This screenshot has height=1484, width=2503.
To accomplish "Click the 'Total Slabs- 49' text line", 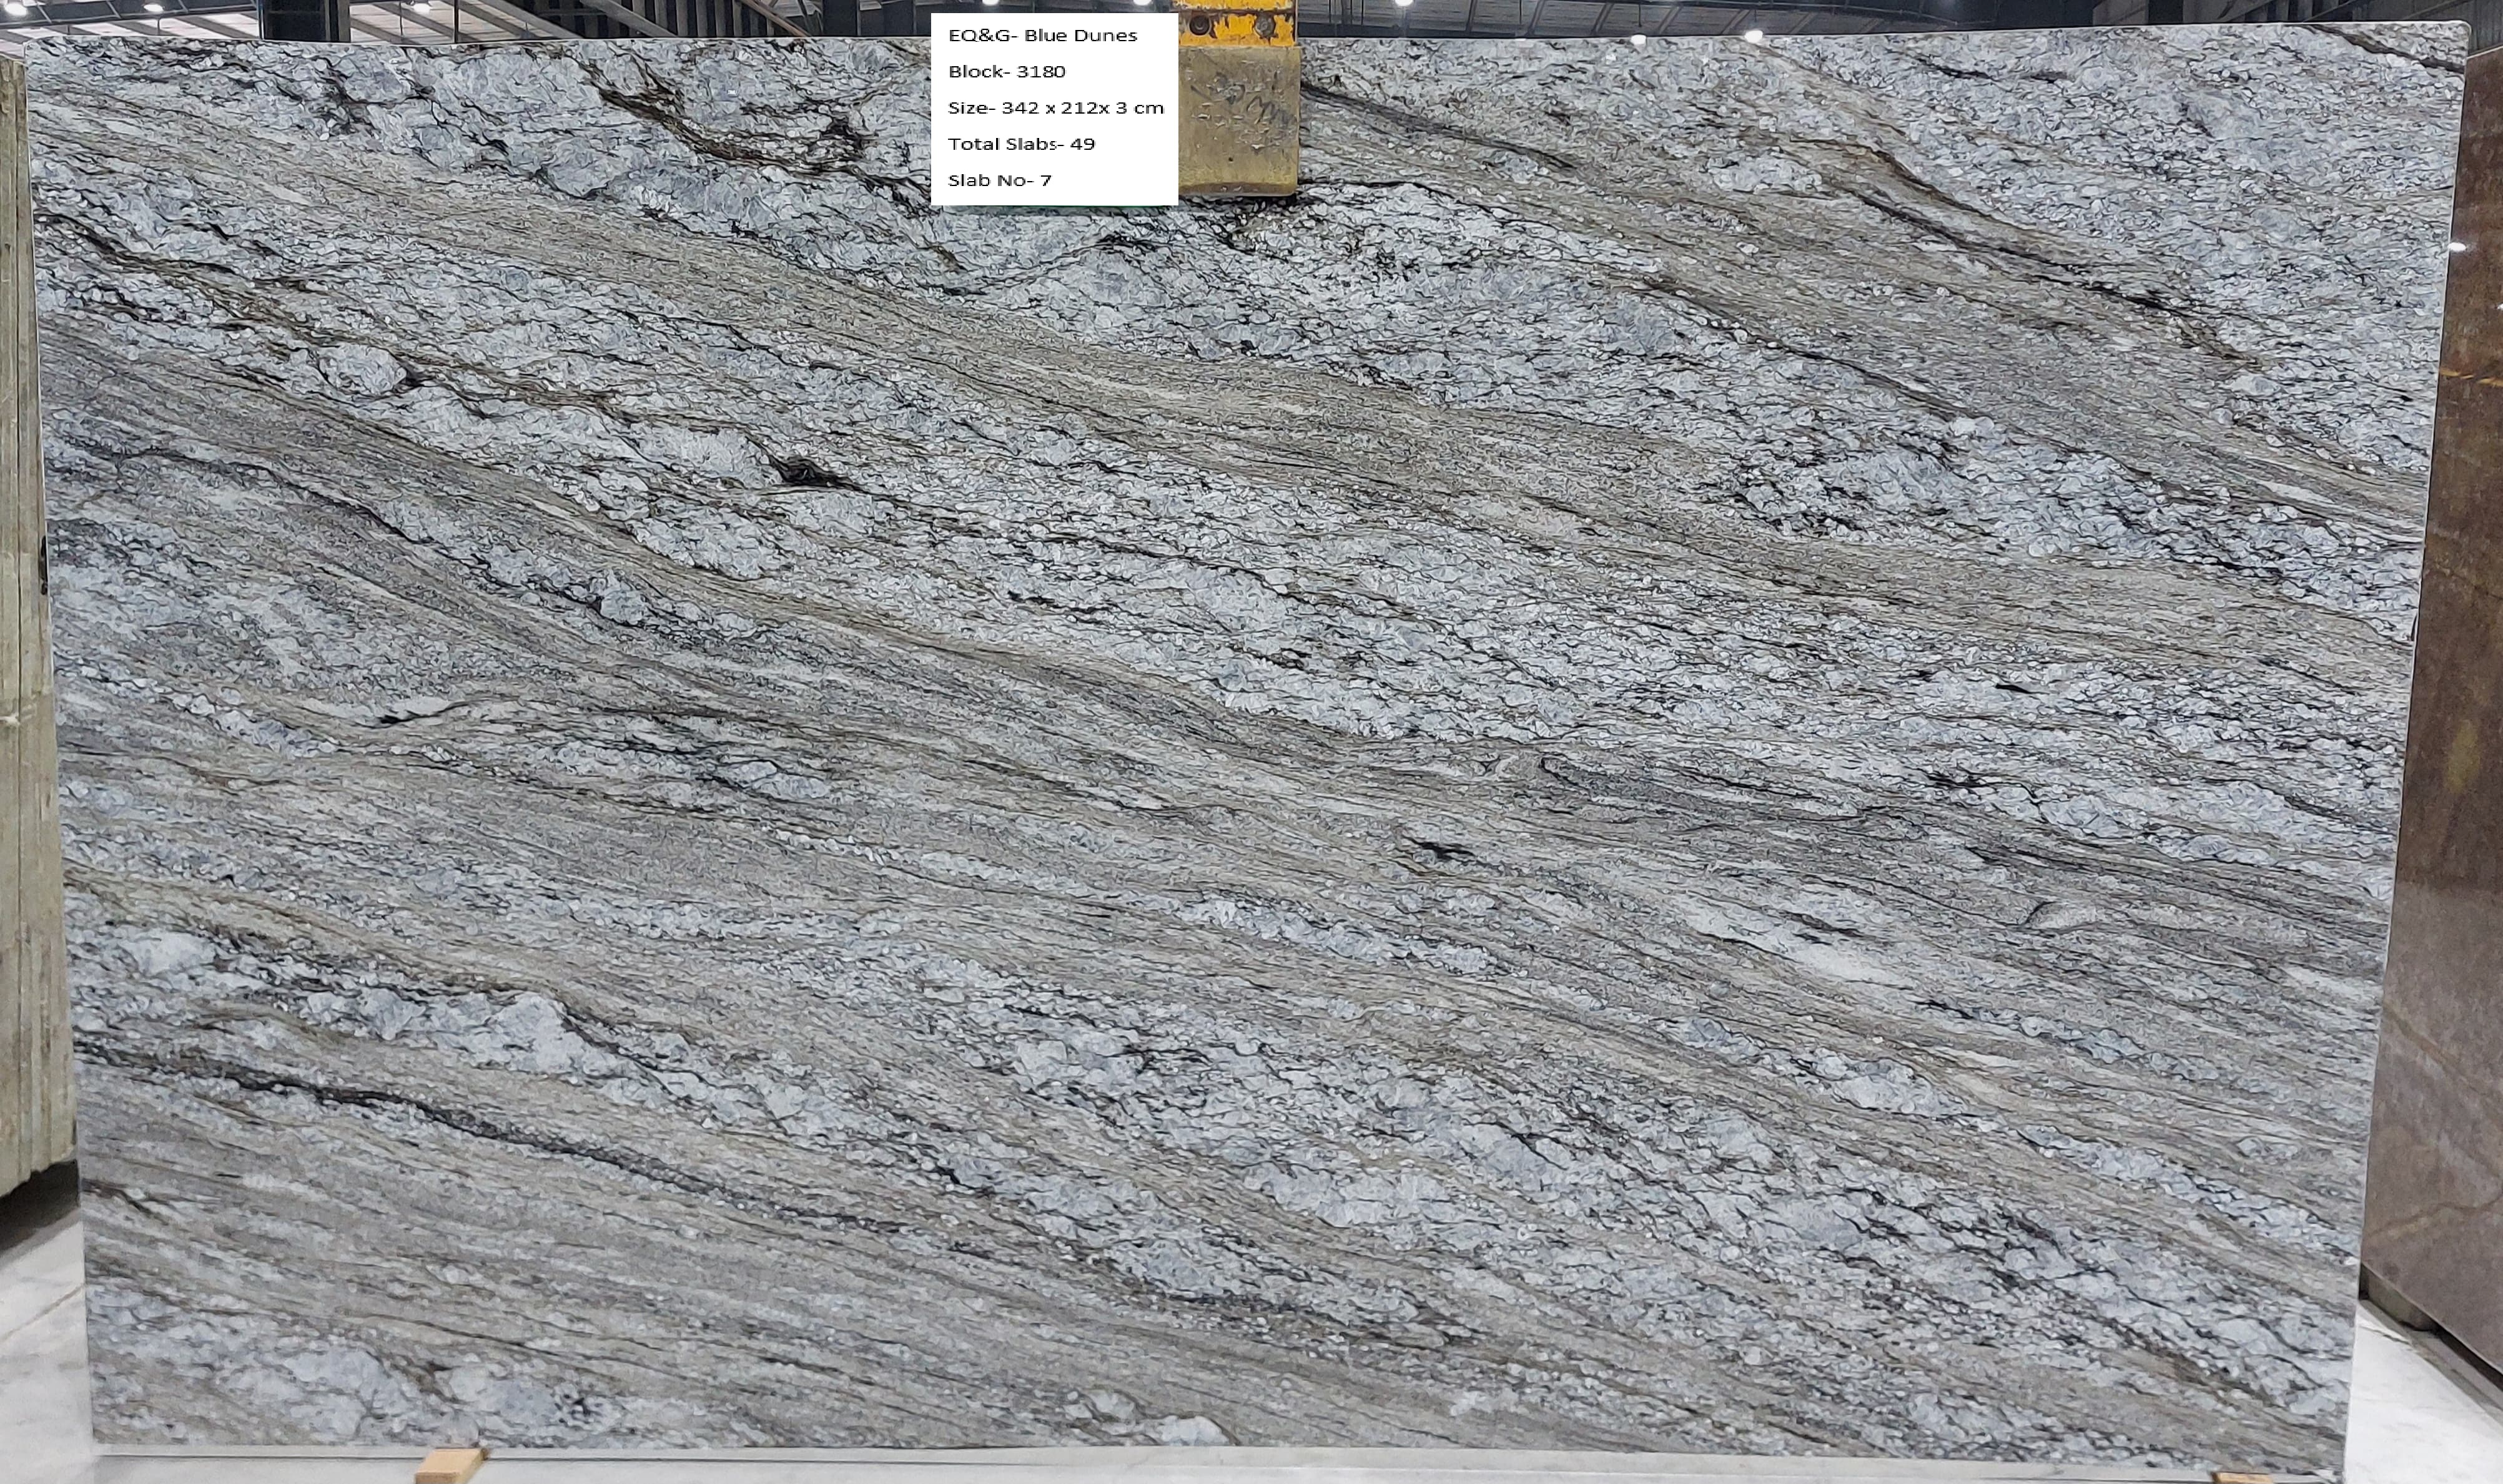I will (1021, 144).
